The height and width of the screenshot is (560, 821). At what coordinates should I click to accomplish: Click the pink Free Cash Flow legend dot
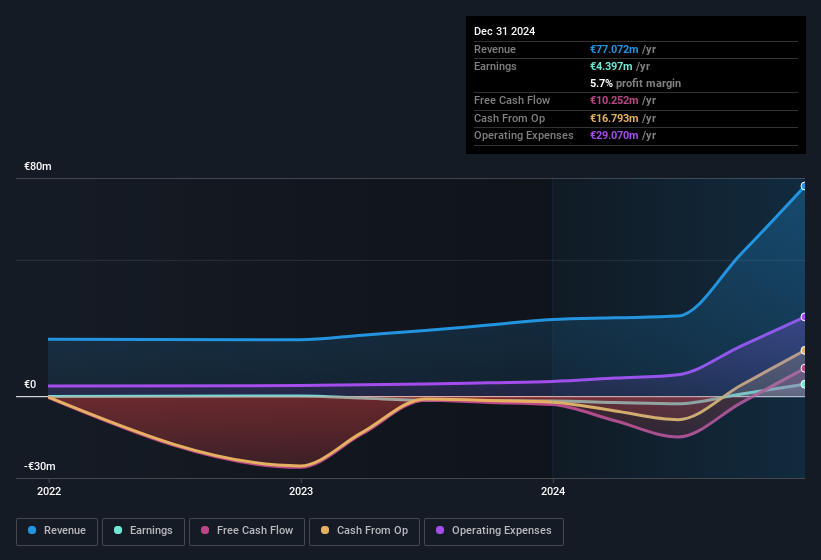pyautogui.click(x=205, y=530)
